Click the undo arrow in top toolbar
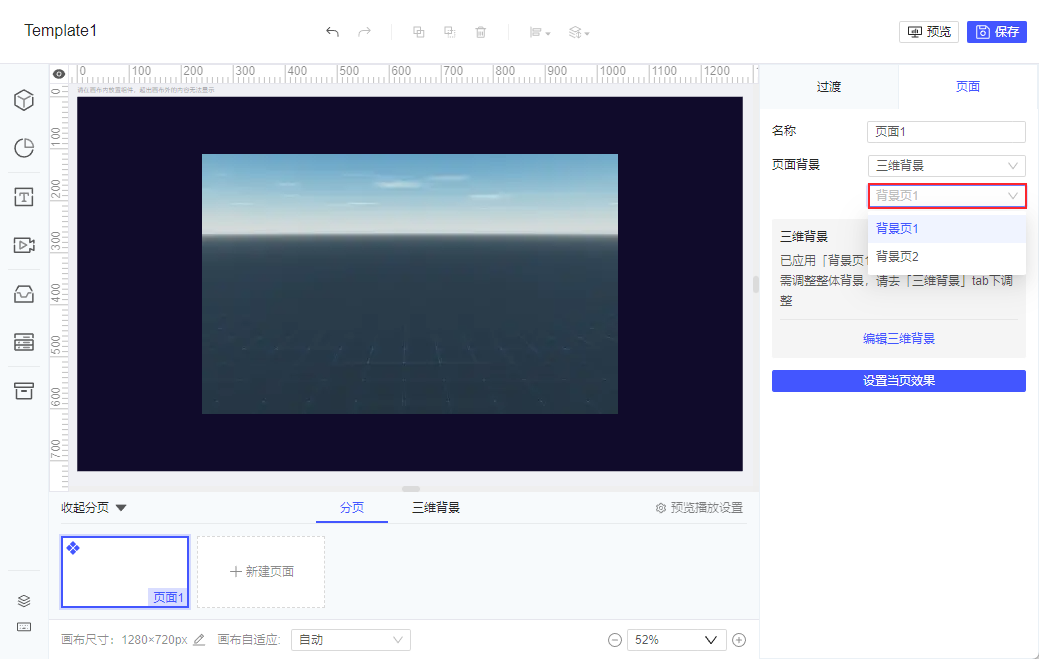The width and height of the screenshot is (1039, 659). point(333,32)
